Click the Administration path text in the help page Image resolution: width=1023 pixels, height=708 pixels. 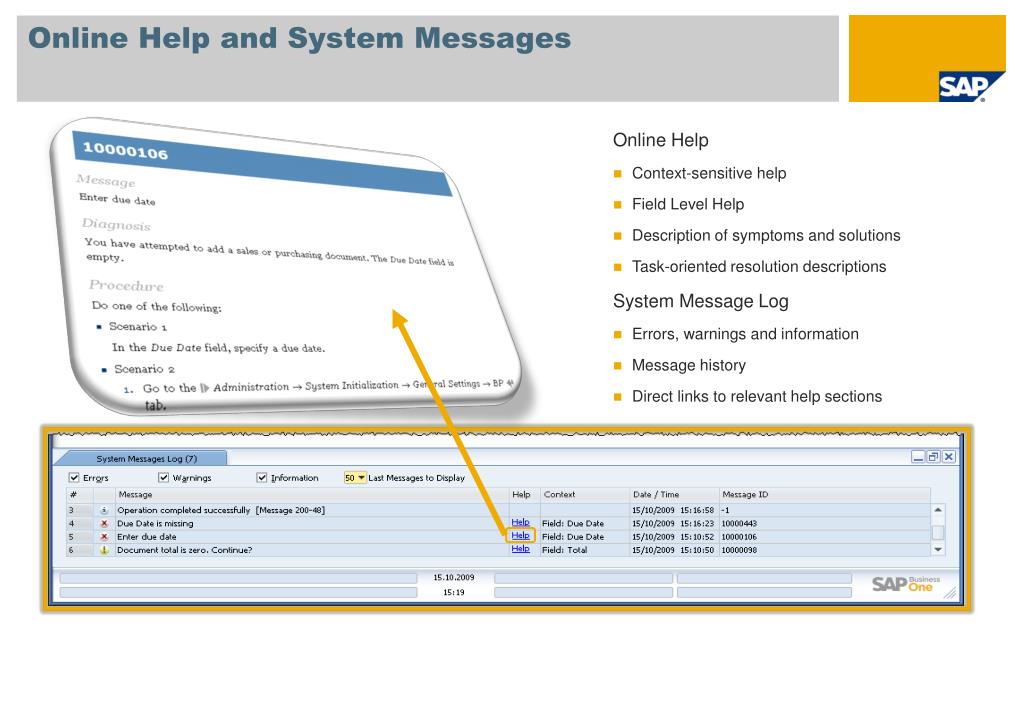coord(251,387)
